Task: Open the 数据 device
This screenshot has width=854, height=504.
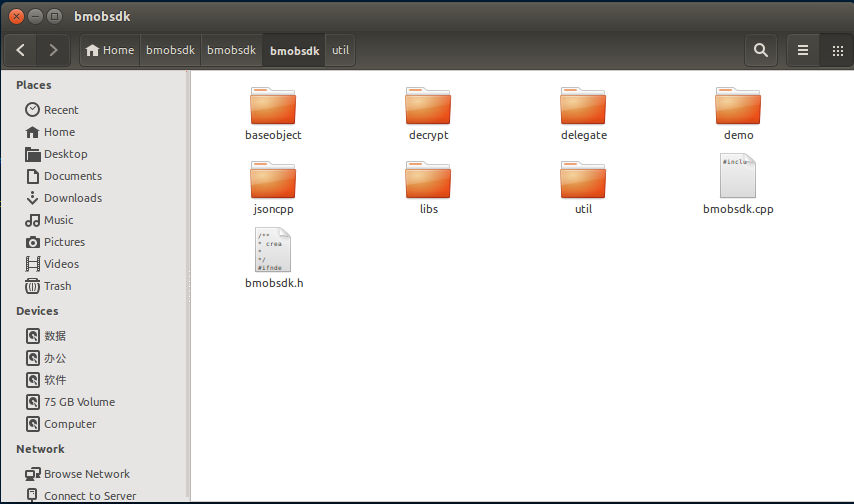Action: 46,336
